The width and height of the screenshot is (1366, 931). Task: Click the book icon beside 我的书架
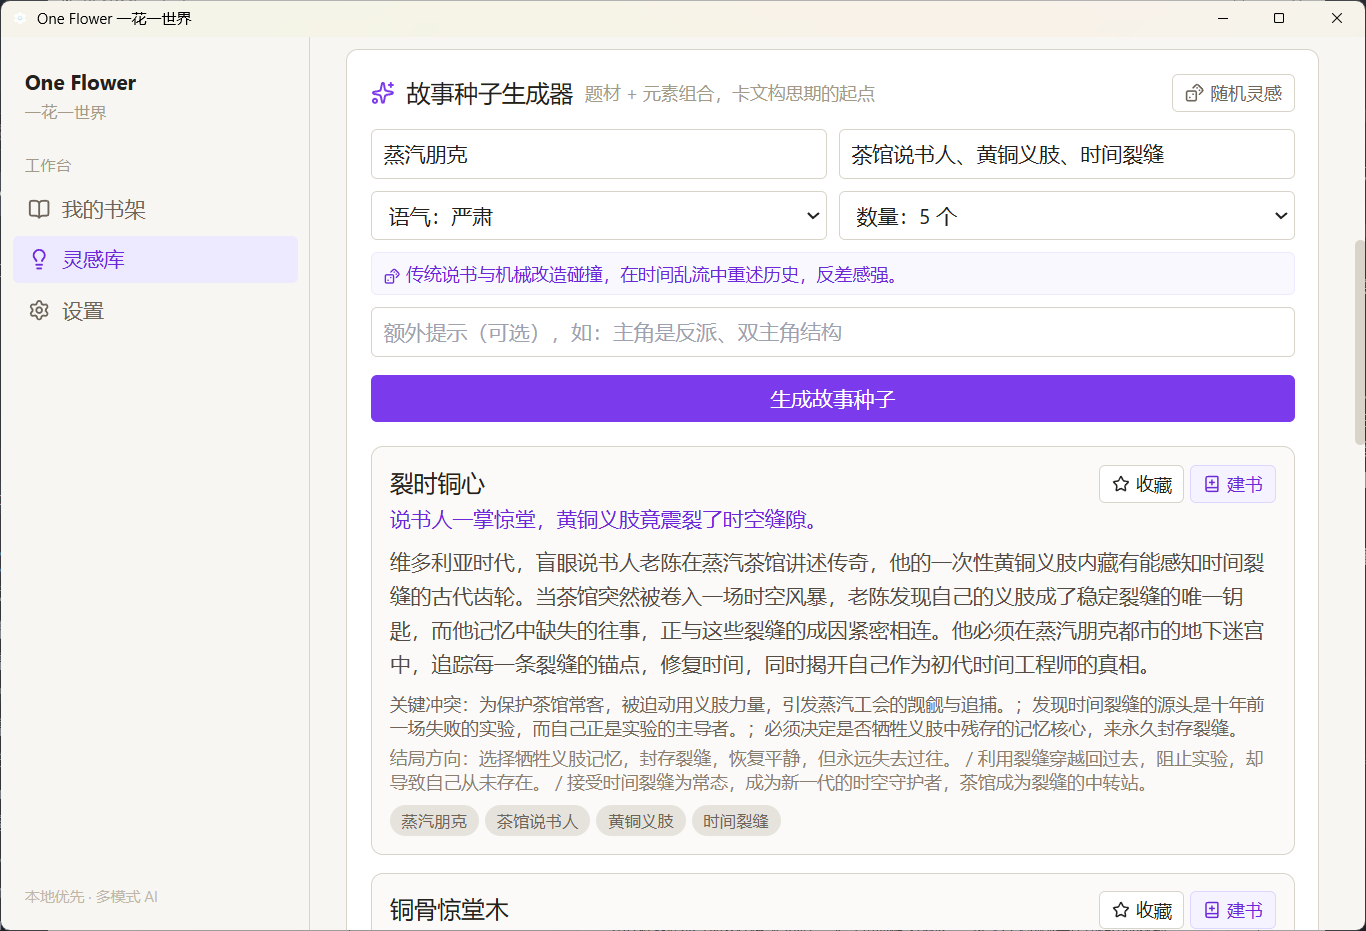pos(39,209)
